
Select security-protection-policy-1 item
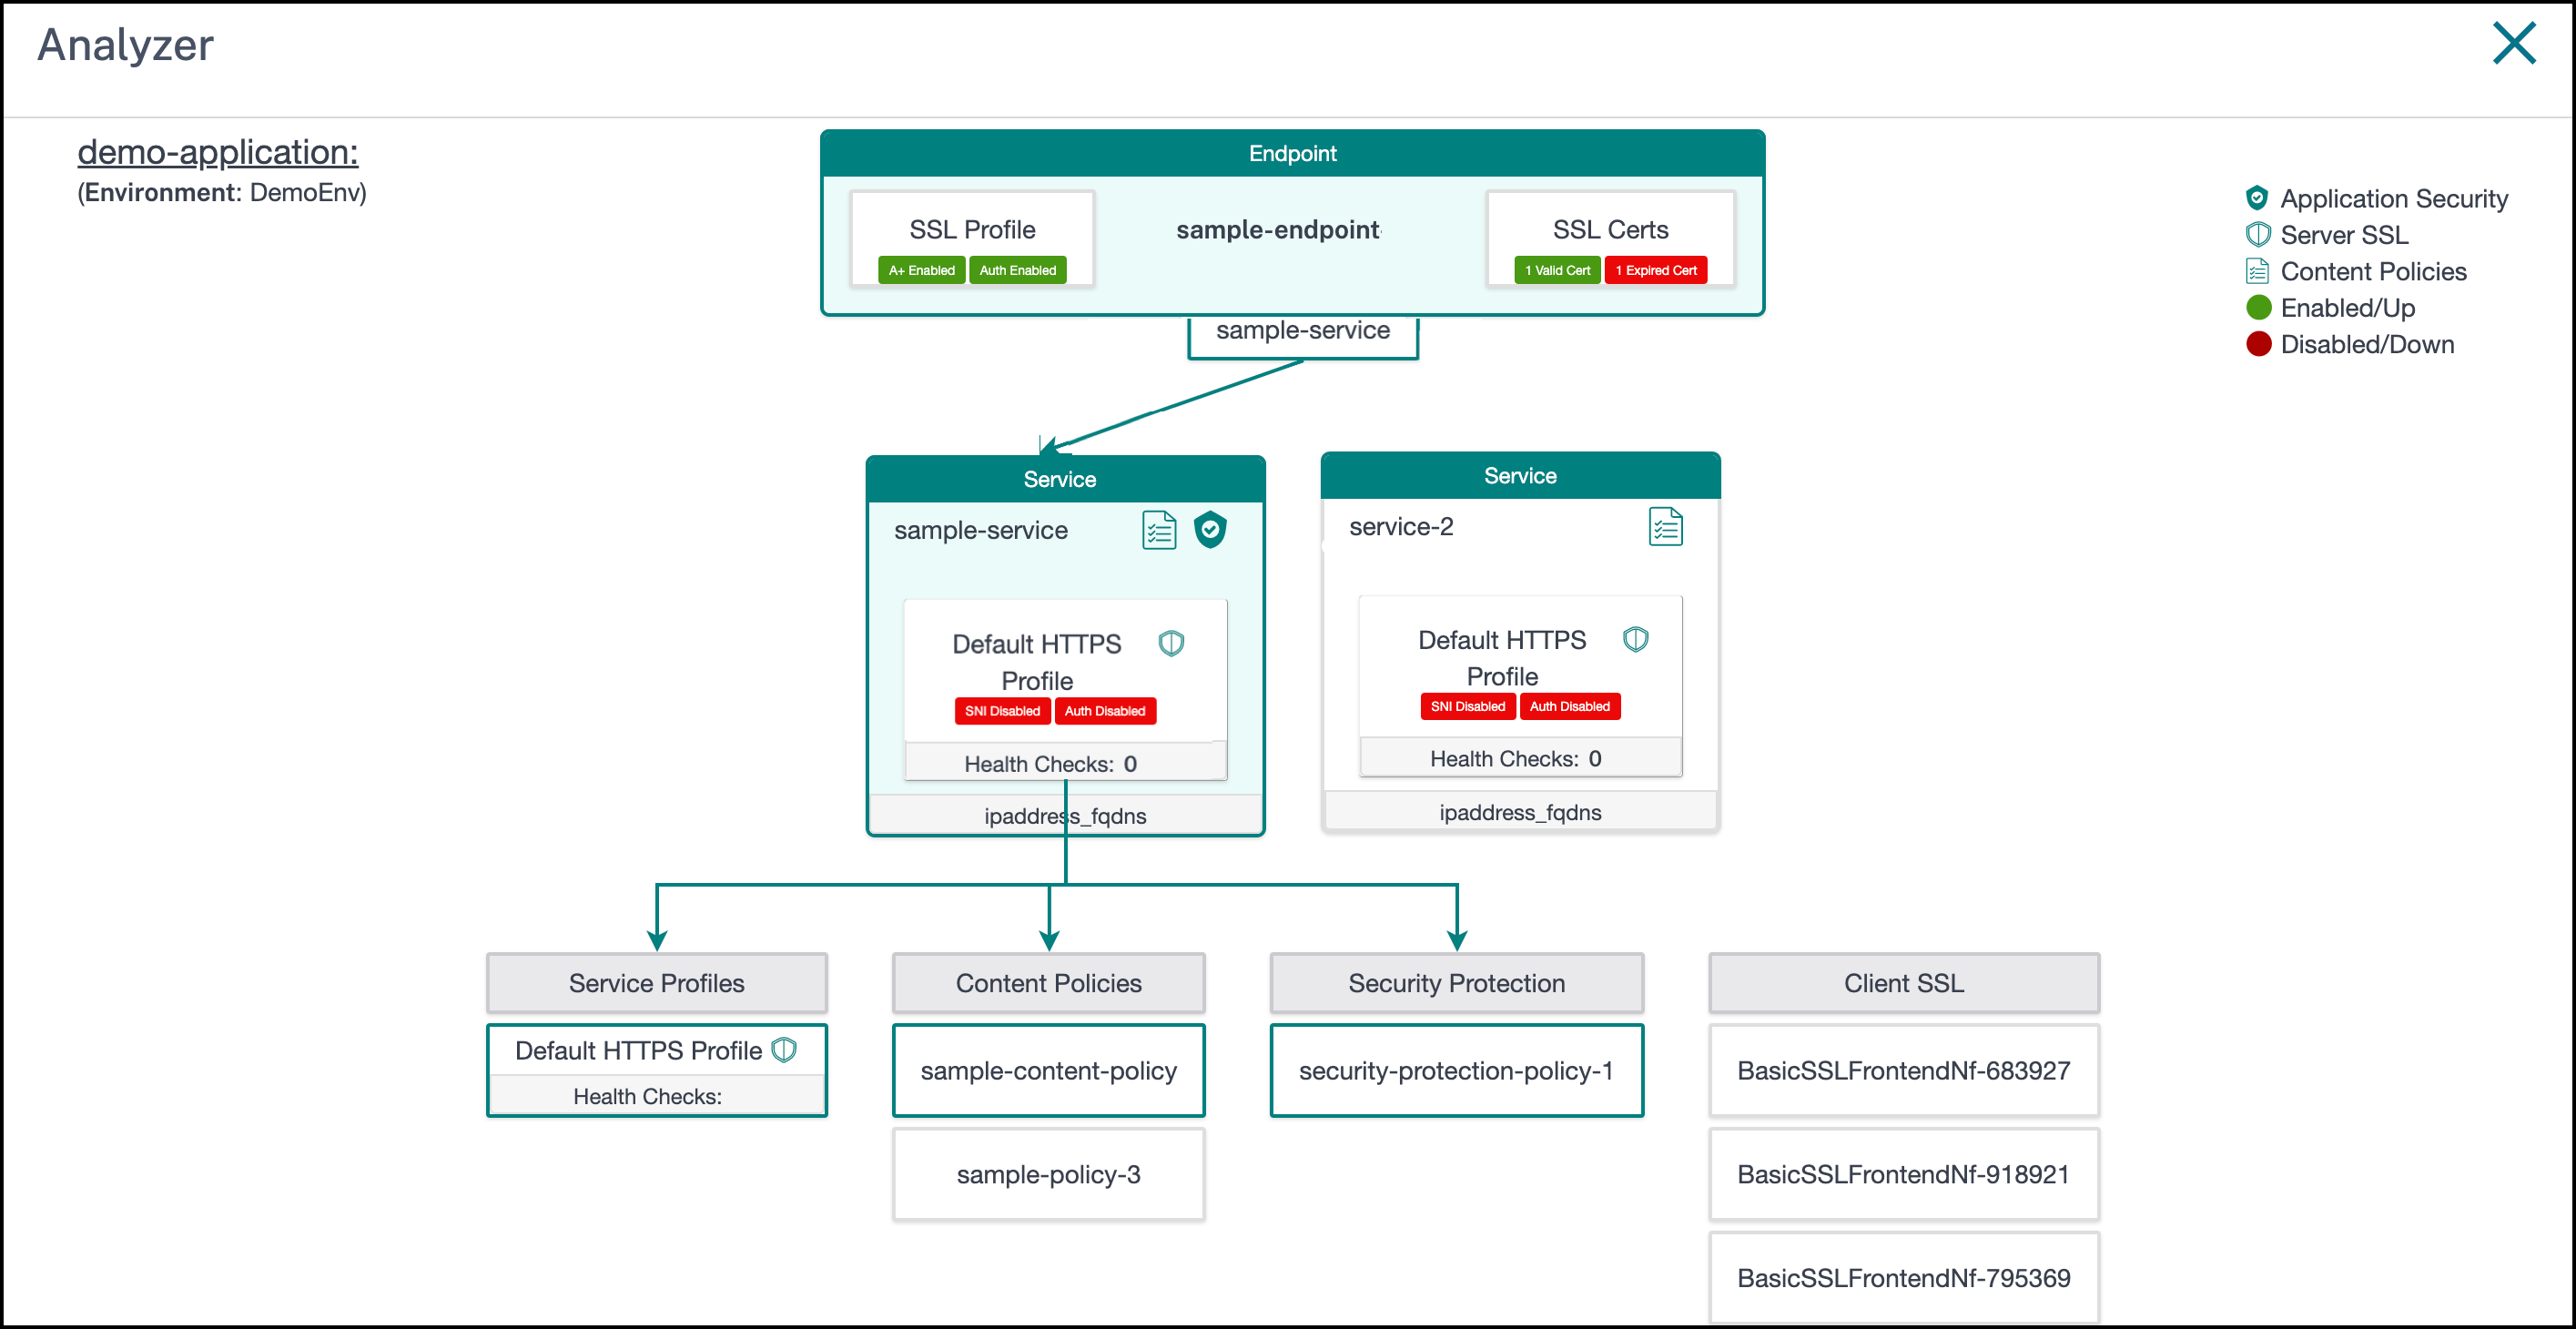point(1456,1070)
